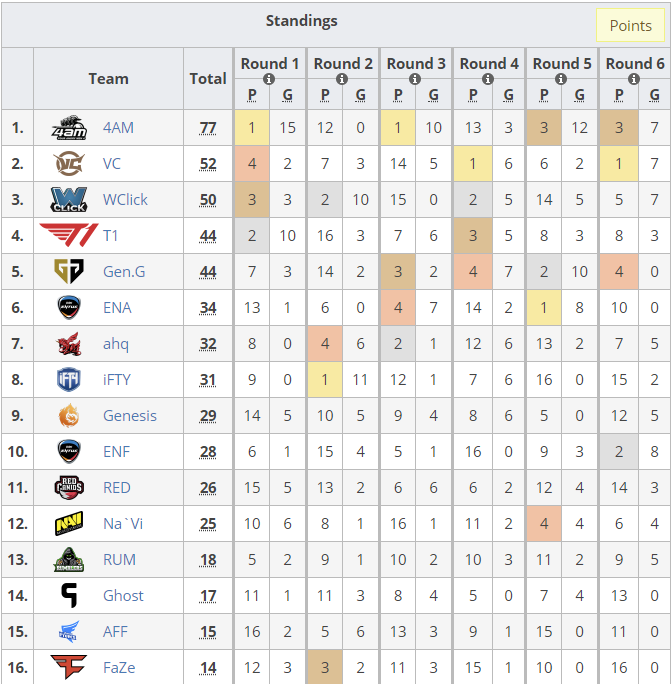
Task: Click the yellow first-place cell for ENA Round 5
Action: [x=544, y=308]
